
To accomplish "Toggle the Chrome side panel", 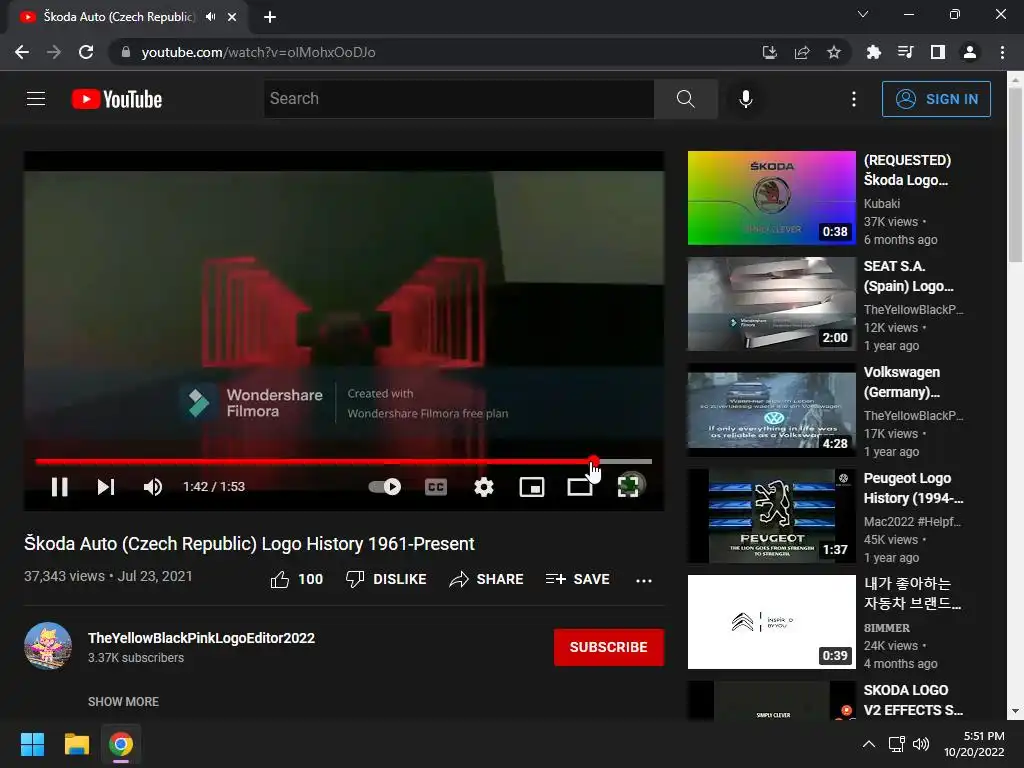I will (x=937, y=52).
